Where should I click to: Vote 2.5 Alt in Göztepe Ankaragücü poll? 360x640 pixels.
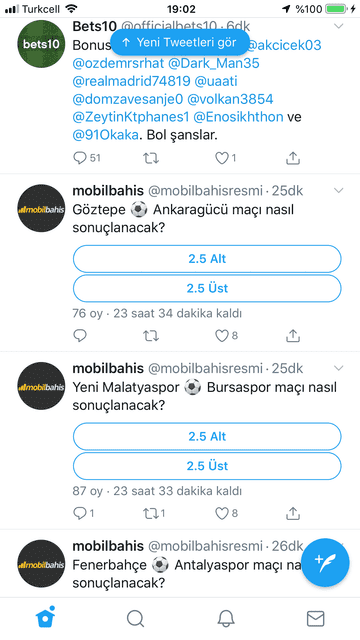pyautogui.click(x=207, y=259)
